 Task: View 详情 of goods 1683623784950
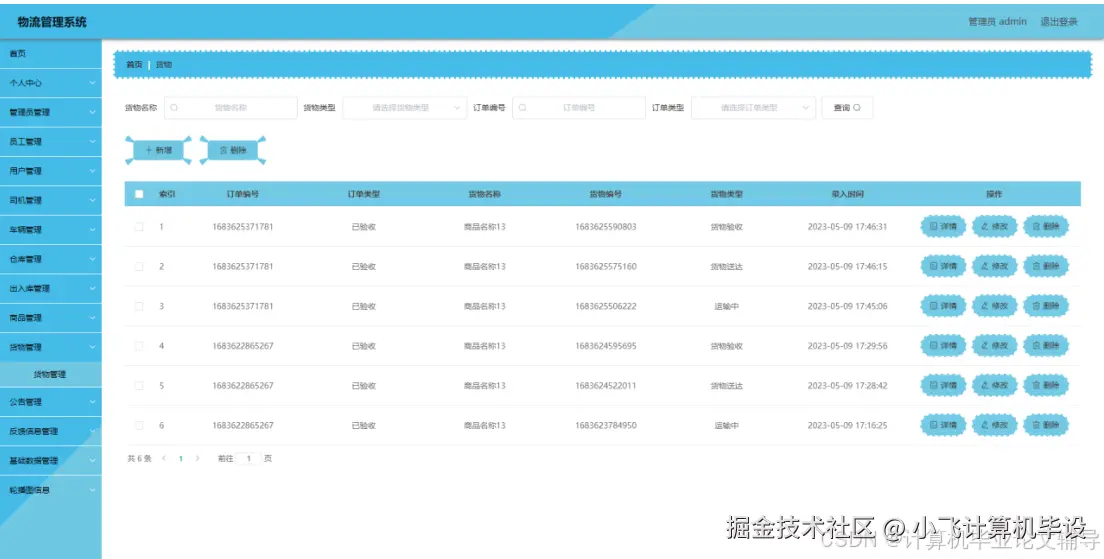pos(943,425)
